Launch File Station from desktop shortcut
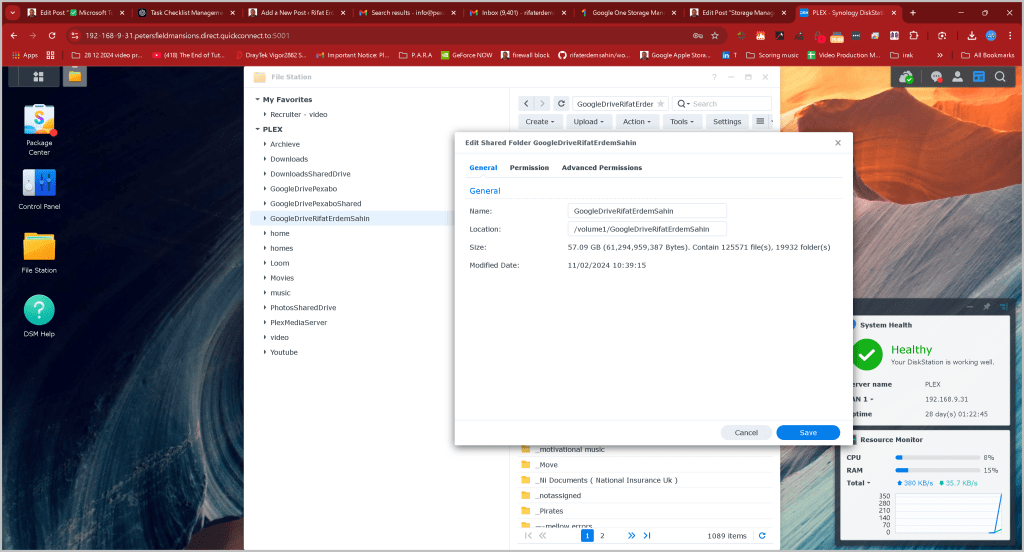 pyautogui.click(x=39, y=252)
